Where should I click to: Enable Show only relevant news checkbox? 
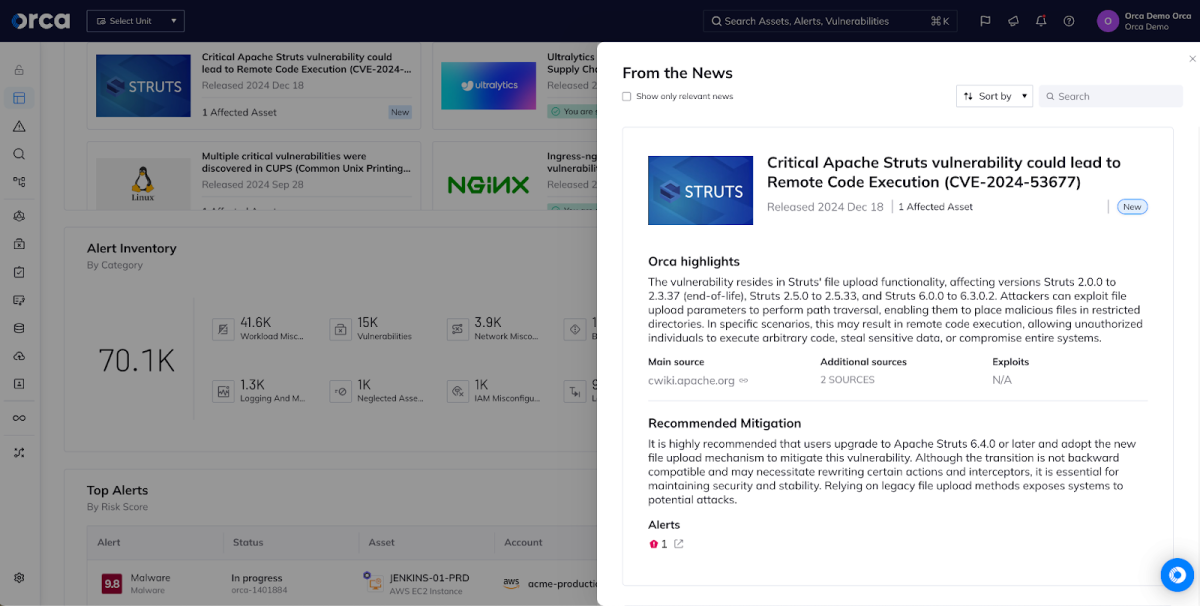tap(627, 96)
